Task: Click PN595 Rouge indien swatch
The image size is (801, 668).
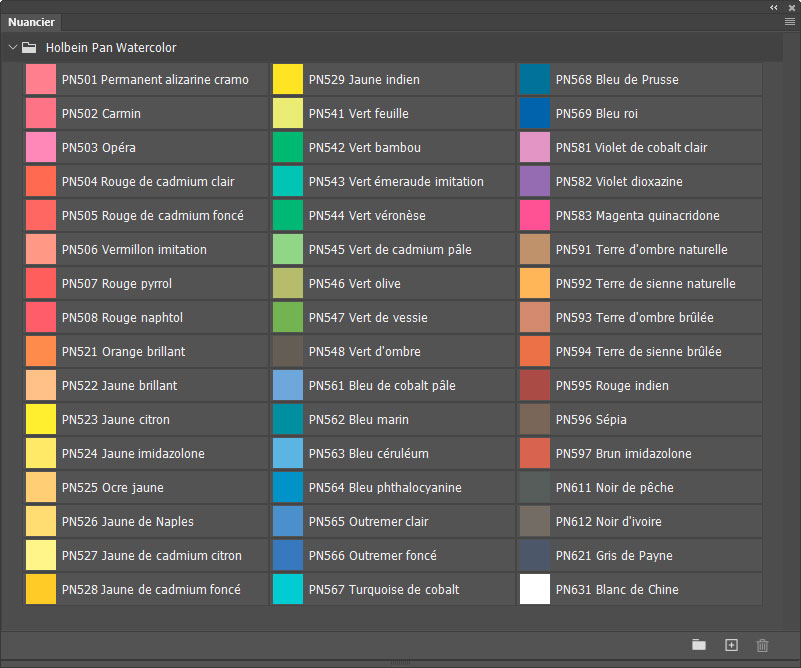Action: tap(535, 386)
